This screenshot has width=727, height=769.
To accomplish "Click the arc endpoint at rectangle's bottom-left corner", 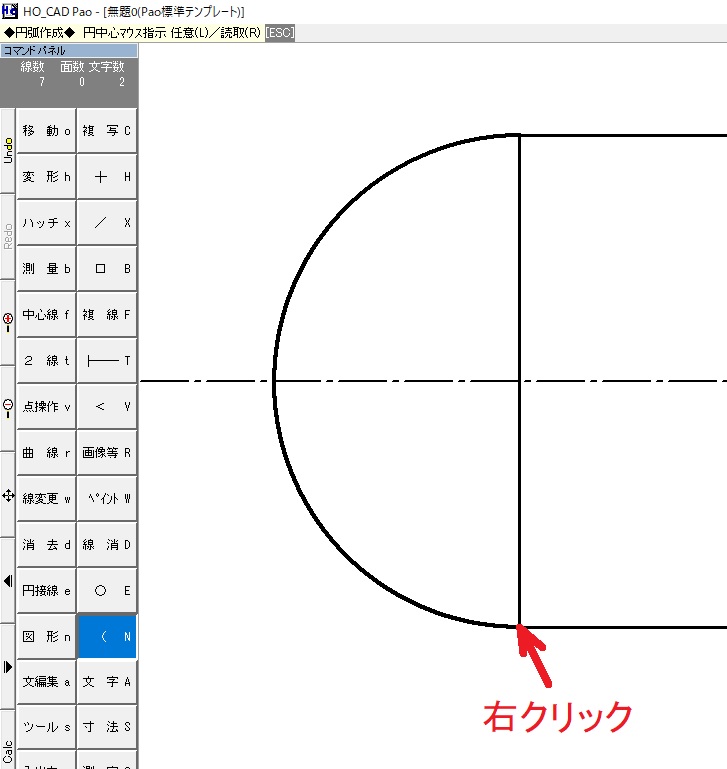I will click(x=519, y=626).
